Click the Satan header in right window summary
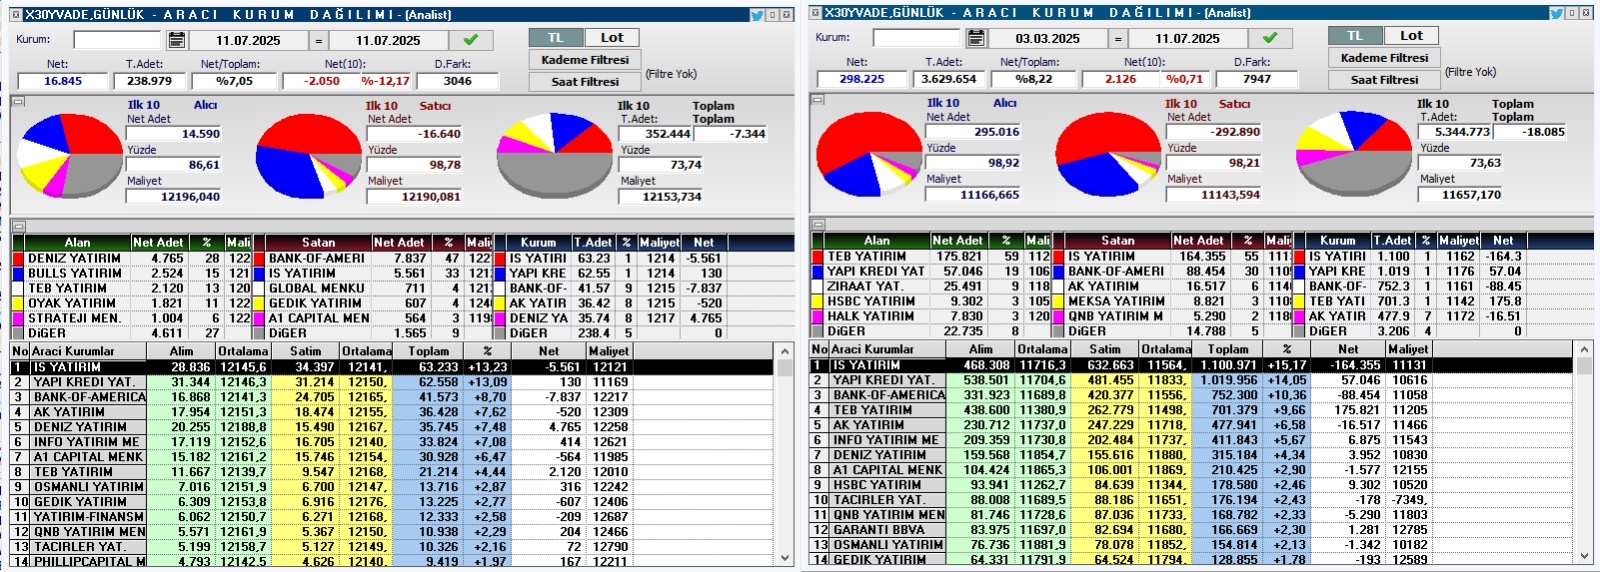The width and height of the screenshot is (1600, 572). pyautogui.click(x=1117, y=240)
